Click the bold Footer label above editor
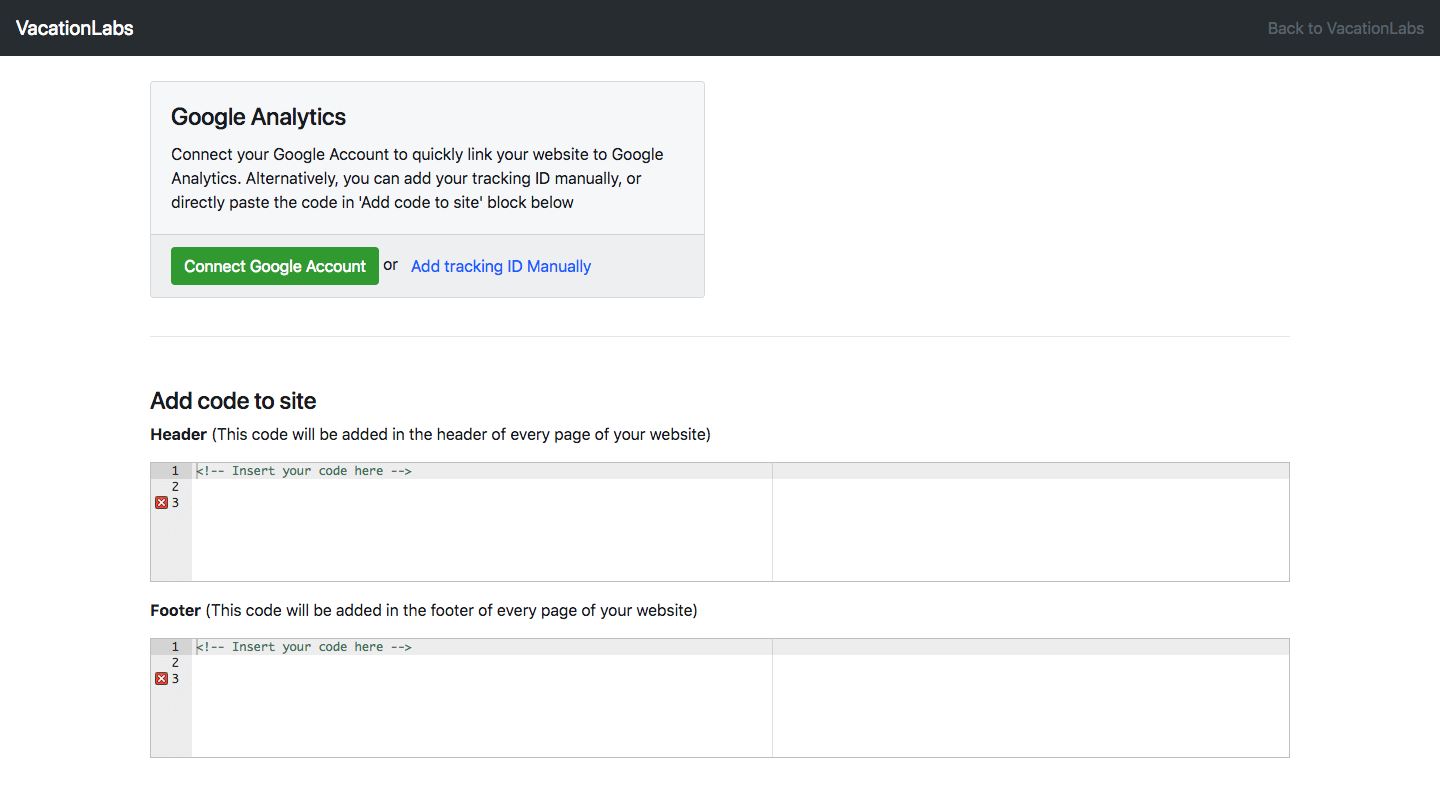The width and height of the screenshot is (1440, 803). [176, 611]
